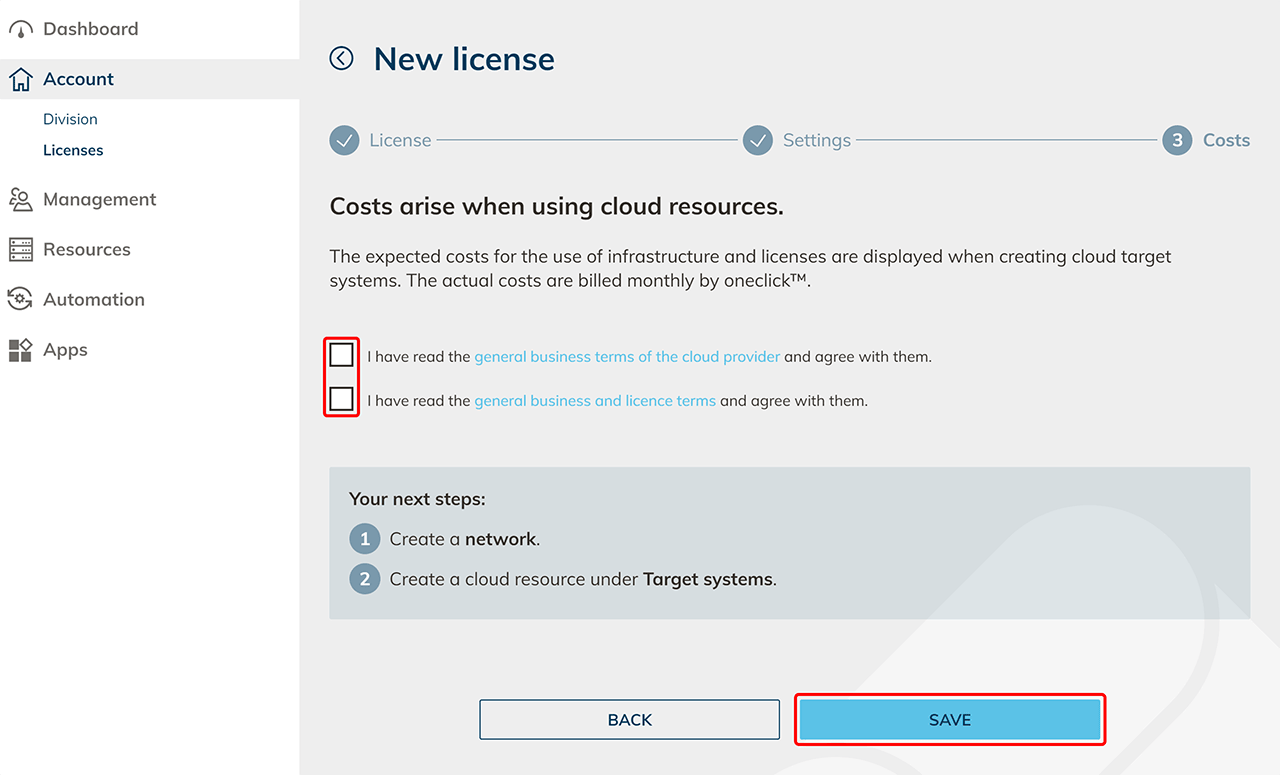Tick the general business and licence terms checkbox
1280x775 pixels.
coord(342,399)
